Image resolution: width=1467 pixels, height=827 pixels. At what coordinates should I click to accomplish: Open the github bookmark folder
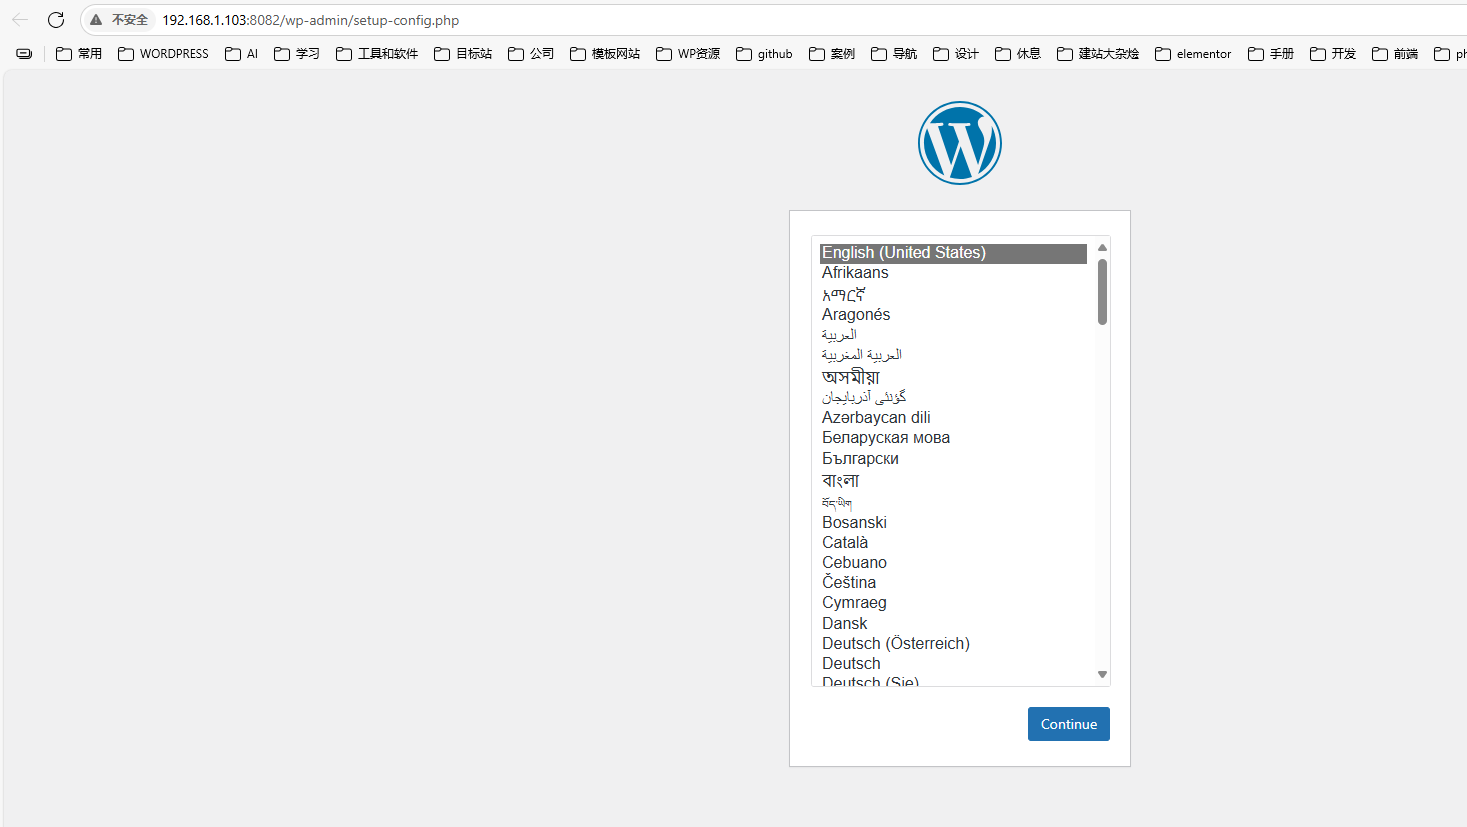tap(764, 54)
